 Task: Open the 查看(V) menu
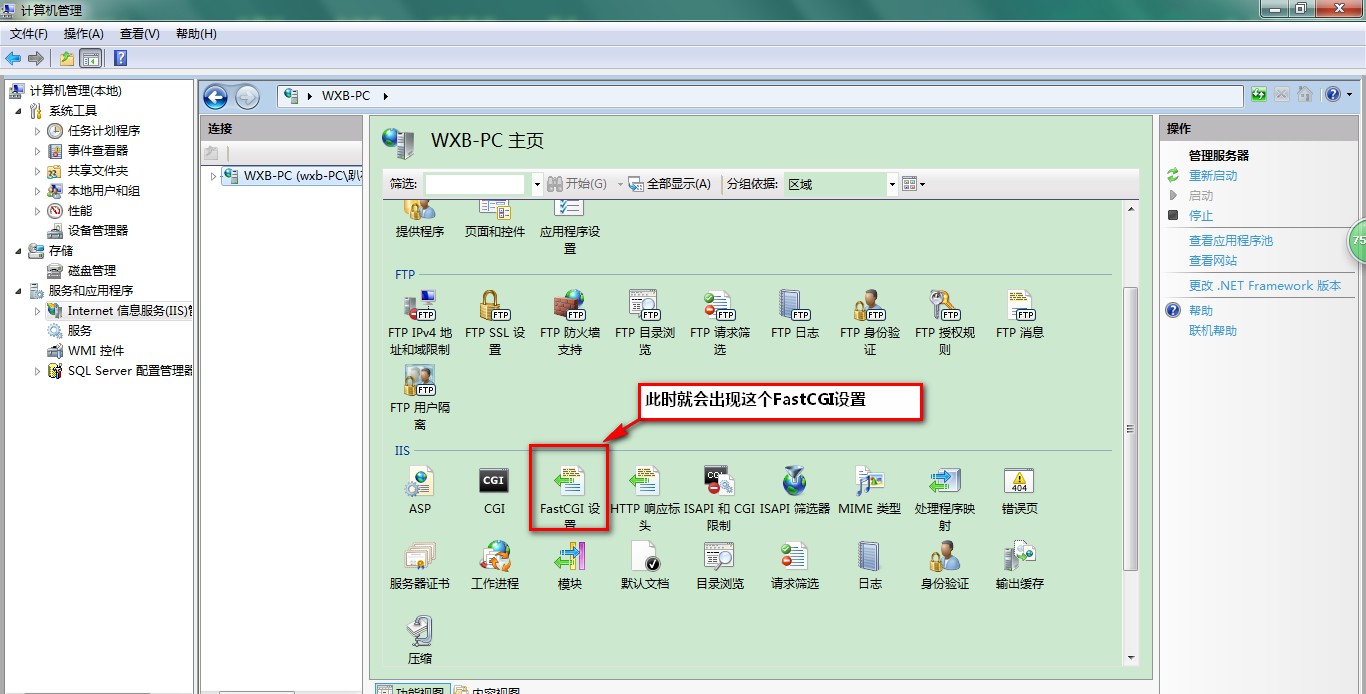click(139, 34)
